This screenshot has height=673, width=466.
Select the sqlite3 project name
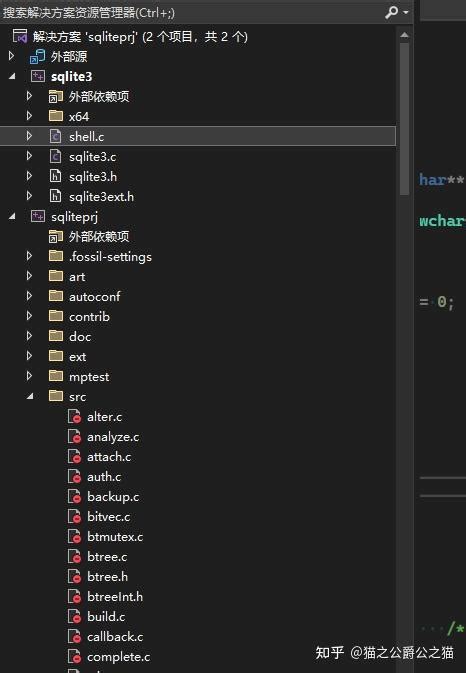[x=72, y=76]
